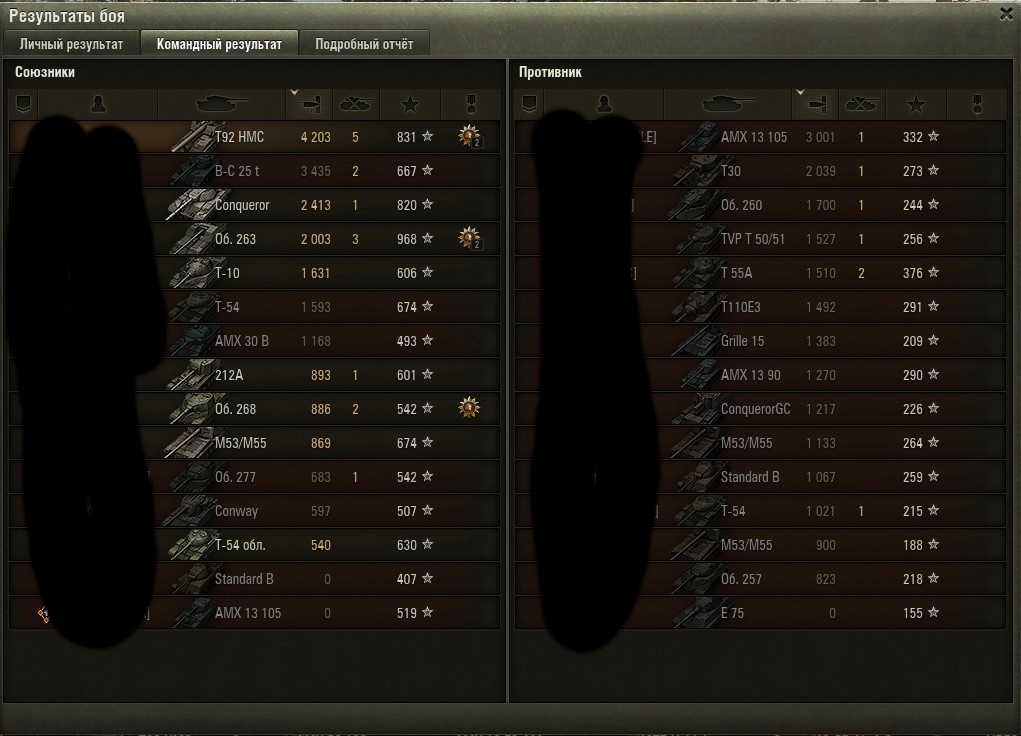Sort allies by damage column icon
This screenshot has height=736, width=1021.
311,104
